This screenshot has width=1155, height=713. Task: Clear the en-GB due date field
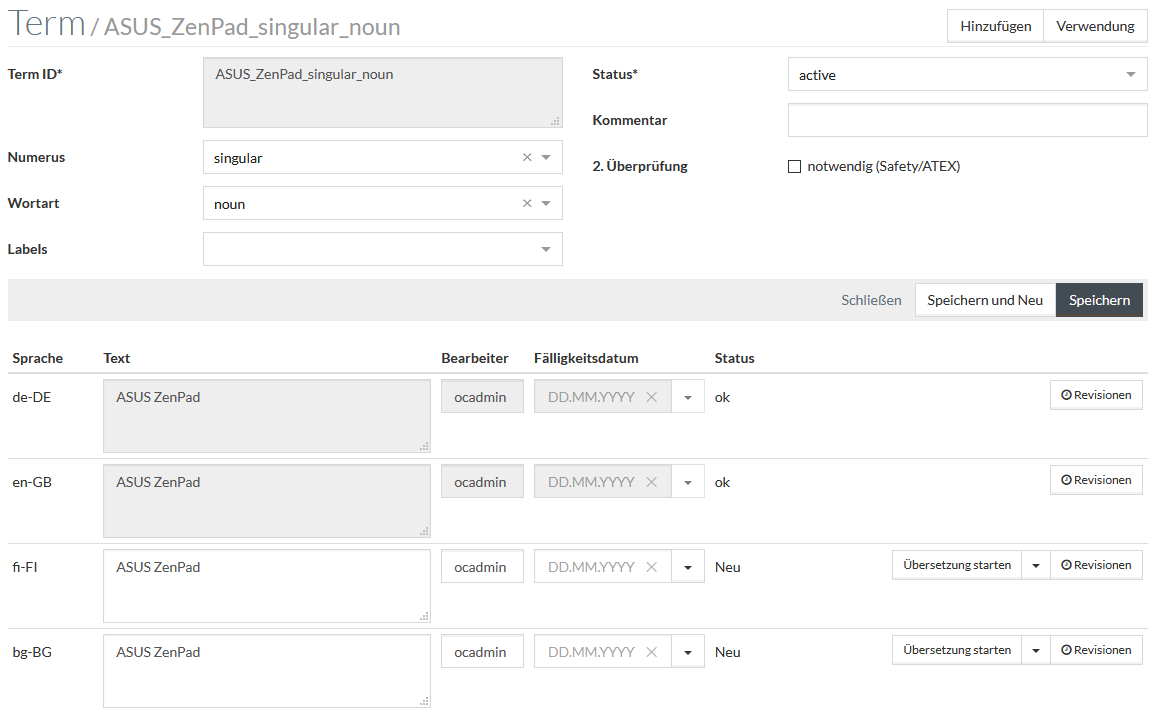(x=651, y=482)
